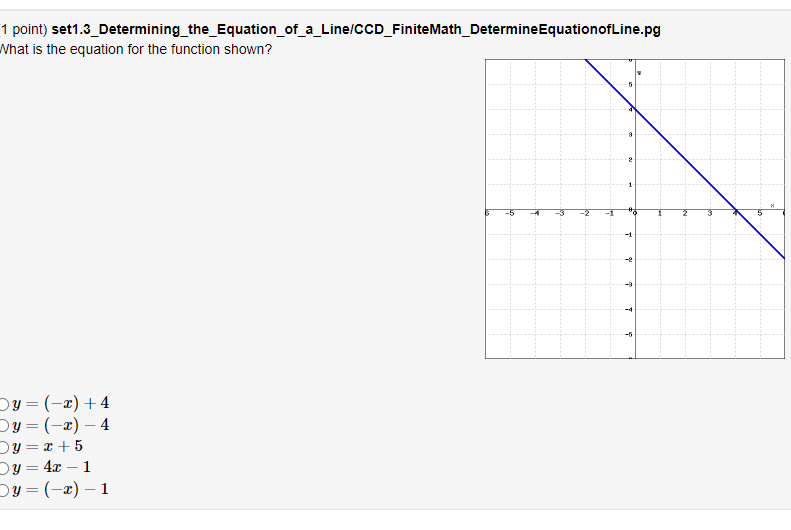
Task: Click the blue line's x-intercept at 4
Action: pos(736,210)
